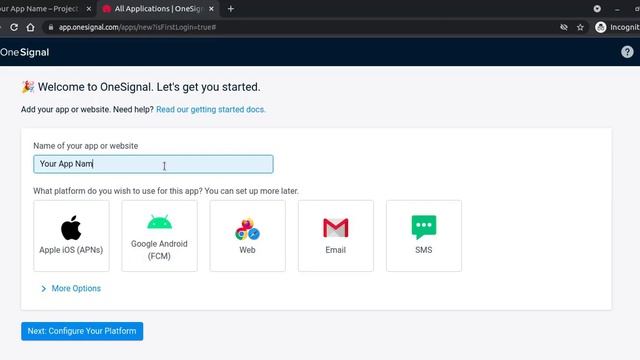640x360 pixels.
Task: Open the Incognito profile icon
Action: [x=600, y=27]
